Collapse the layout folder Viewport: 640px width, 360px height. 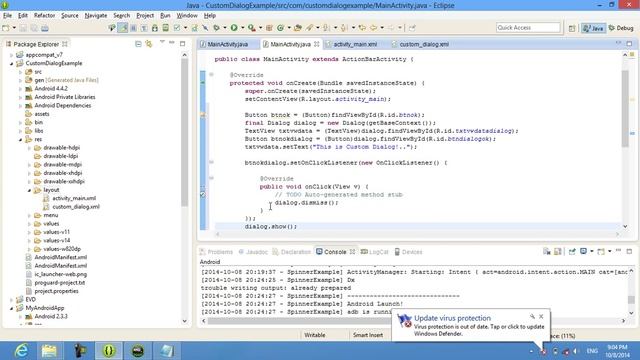point(29,190)
